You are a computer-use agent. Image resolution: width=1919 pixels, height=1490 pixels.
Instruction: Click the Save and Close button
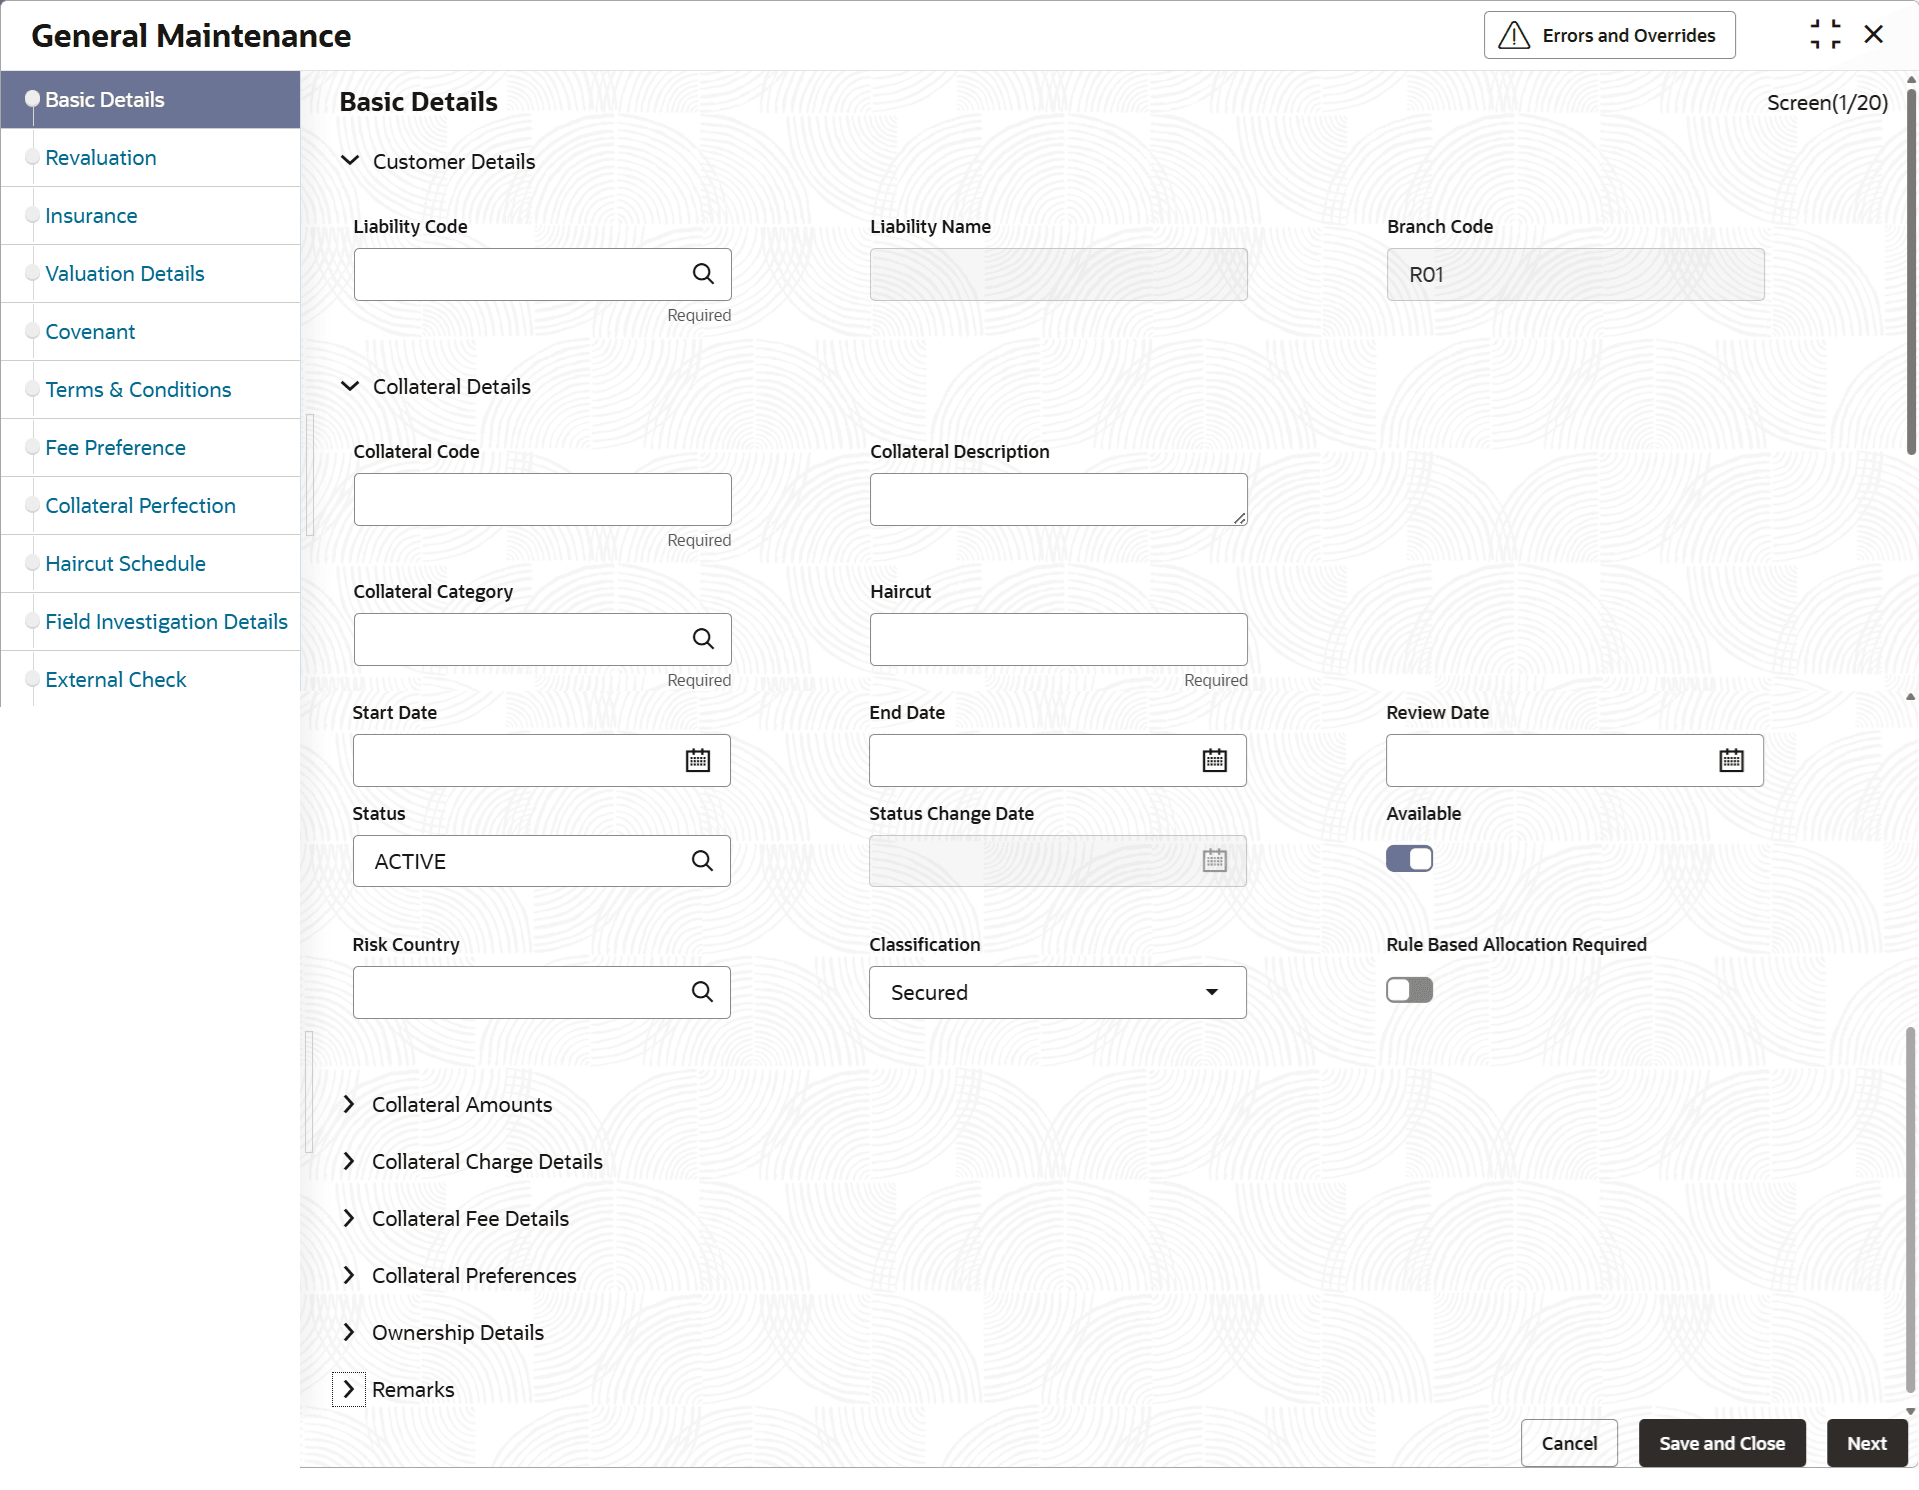click(x=1721, y=1443)
